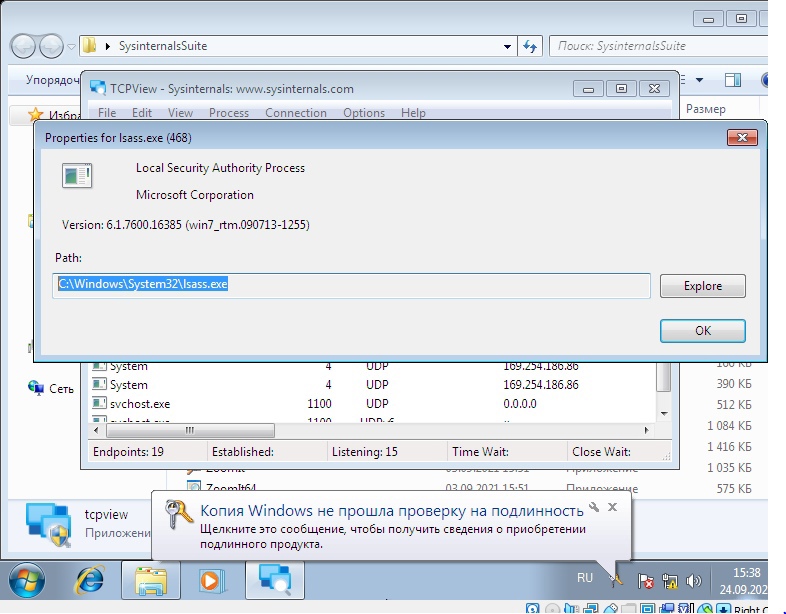The height and width of the screenshot is (614, 786).
Task: Select the last full System UDP row
Action: point(373,384)
